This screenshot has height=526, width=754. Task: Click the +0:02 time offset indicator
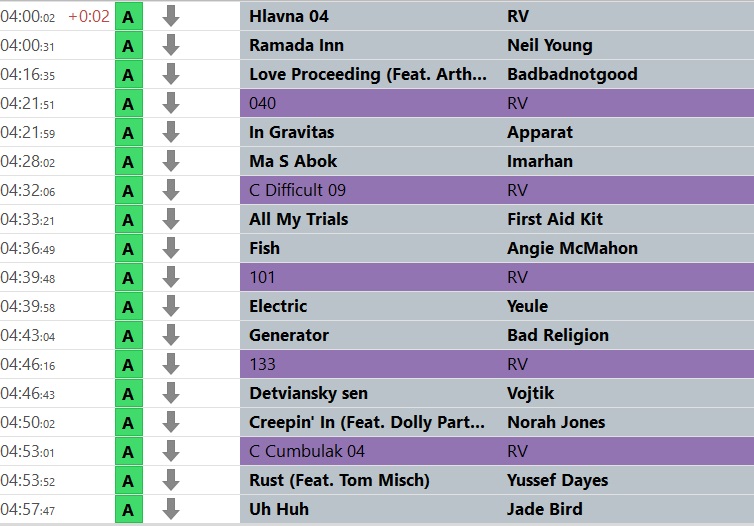point(89,16)
